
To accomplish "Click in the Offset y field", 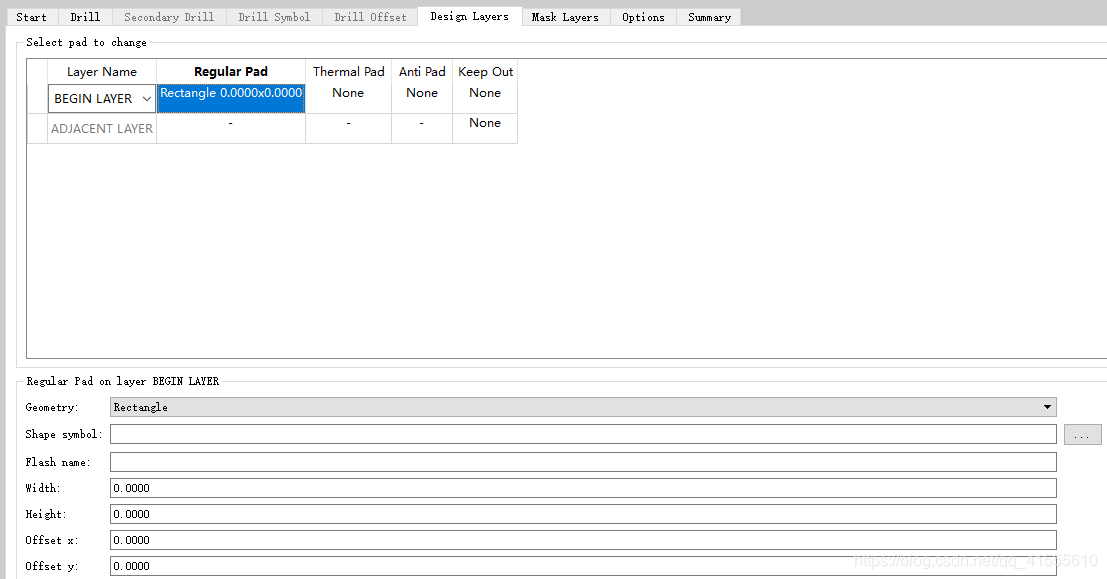I will pyautogui.click(x=582, y=566).
